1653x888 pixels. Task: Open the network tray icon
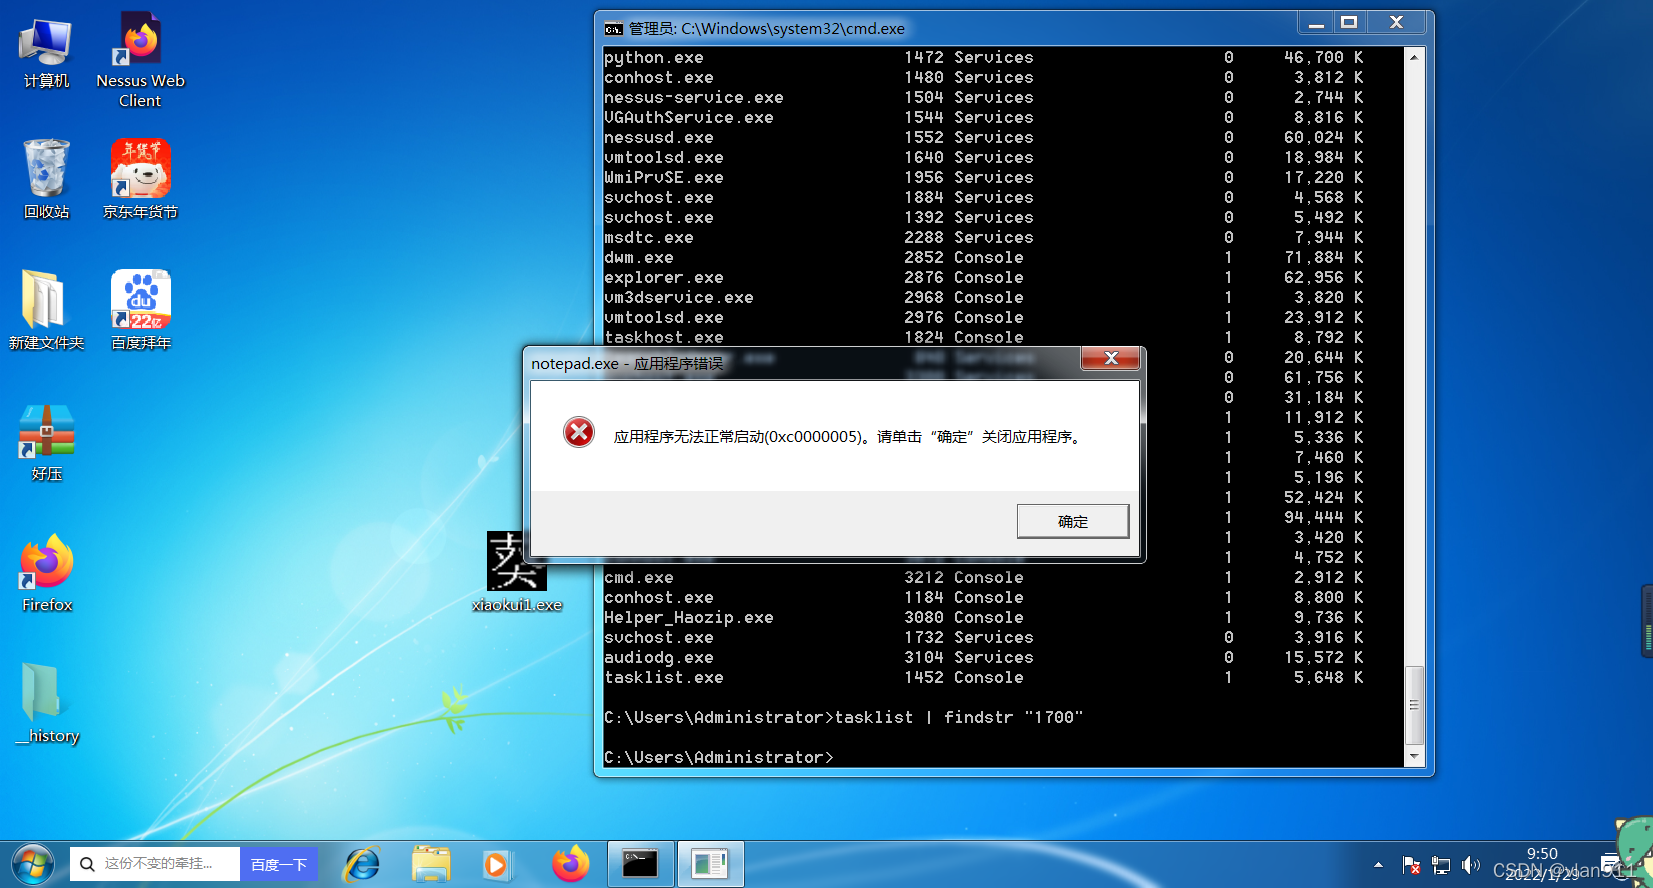point(1441,865)
